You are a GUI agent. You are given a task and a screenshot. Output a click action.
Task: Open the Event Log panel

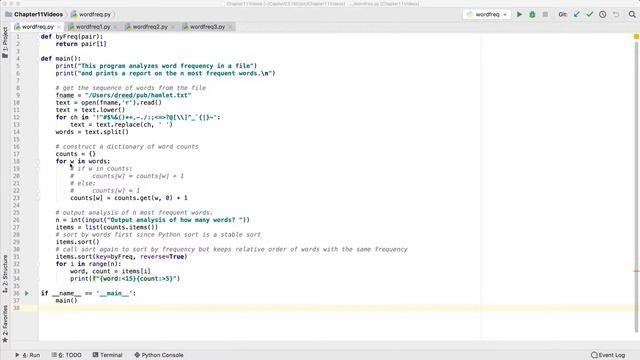point(608,355)
